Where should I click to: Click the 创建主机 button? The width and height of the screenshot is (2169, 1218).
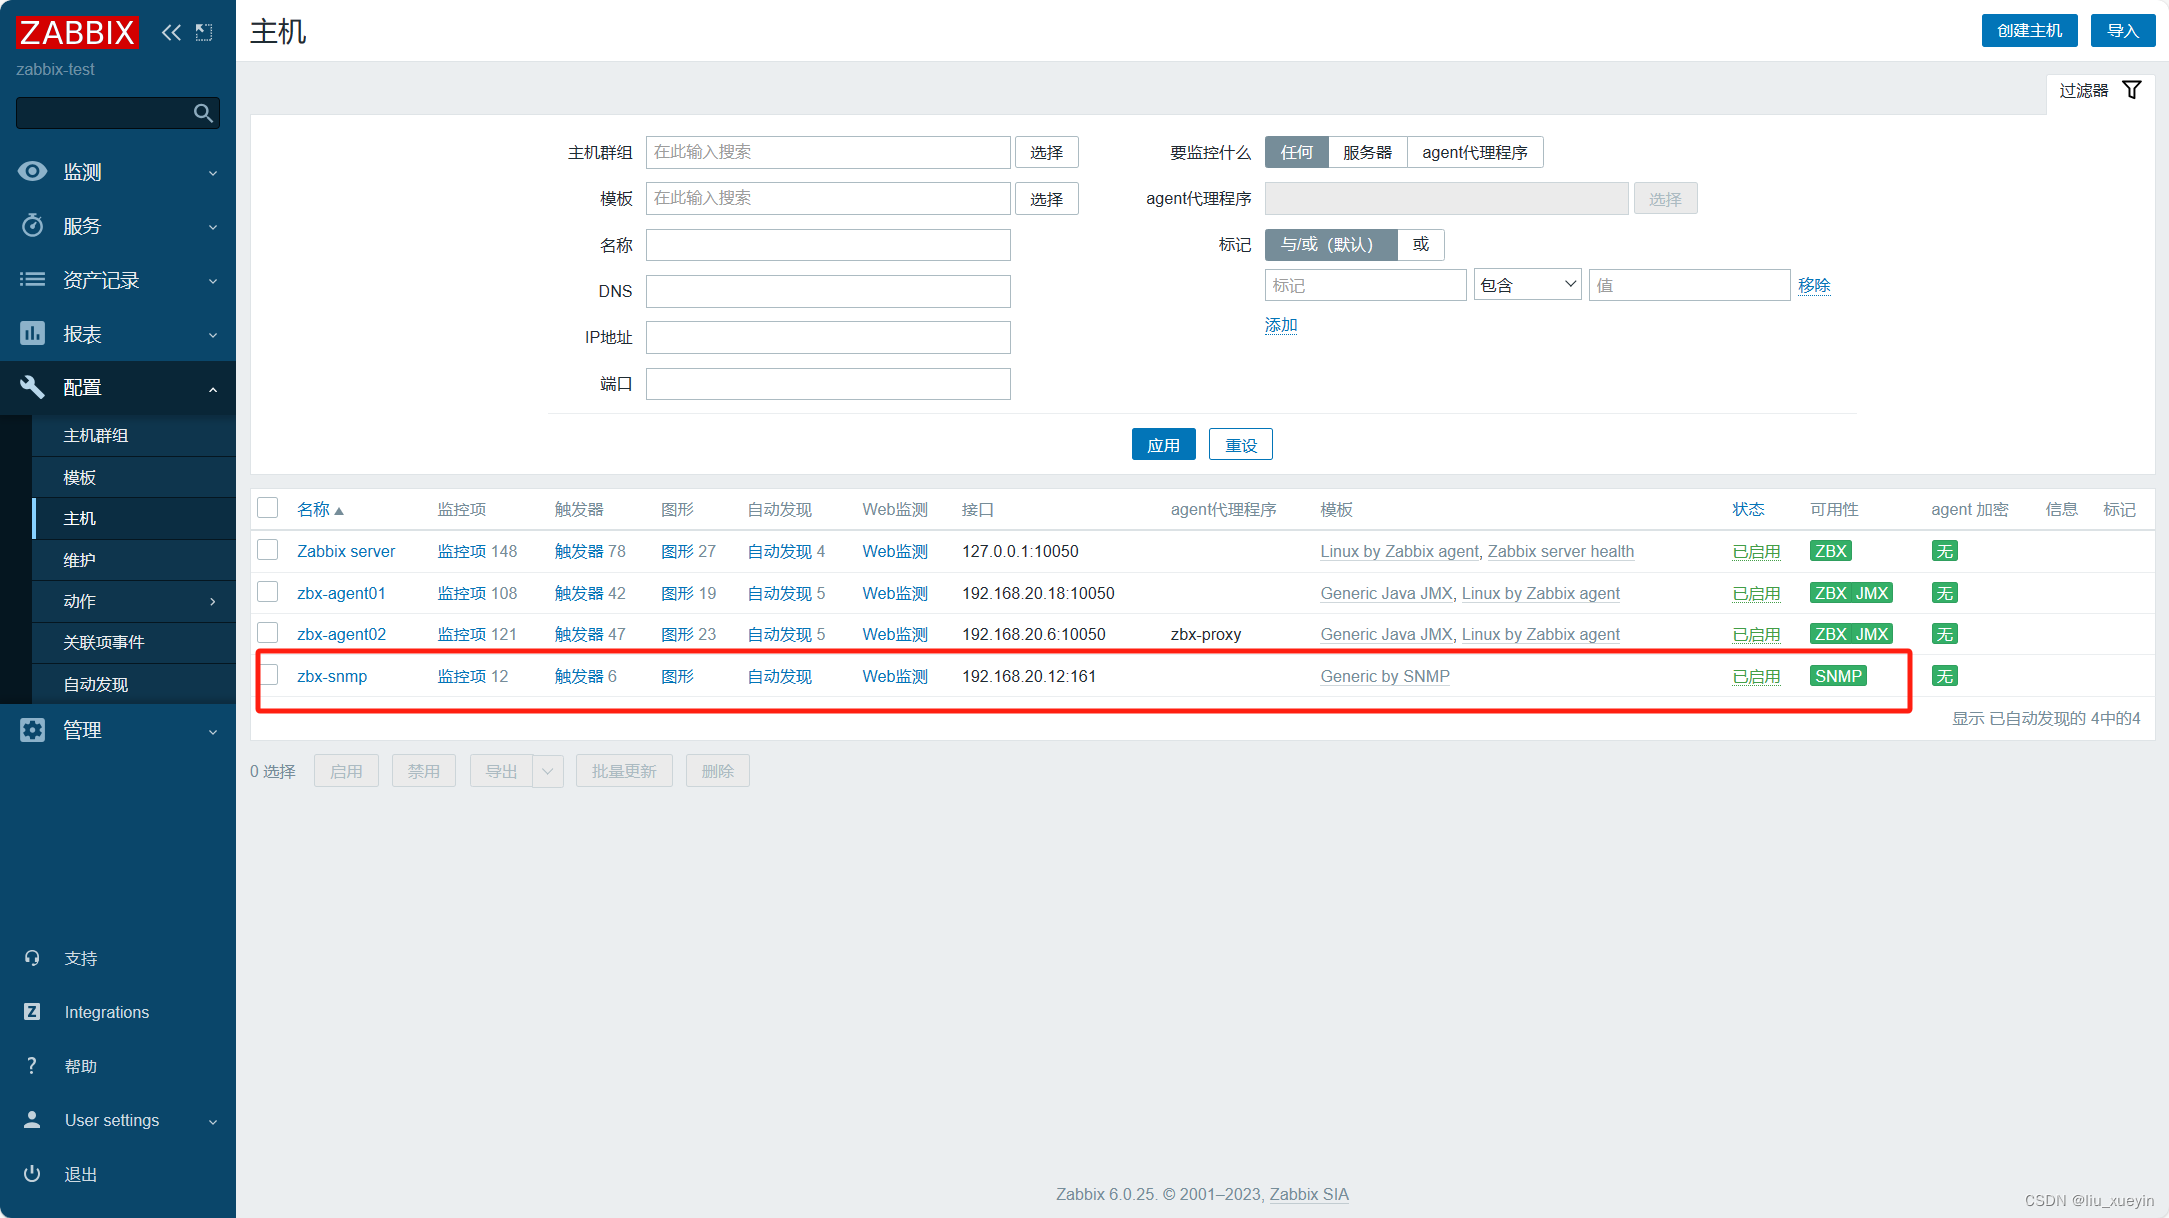[x=2029, y=30]
